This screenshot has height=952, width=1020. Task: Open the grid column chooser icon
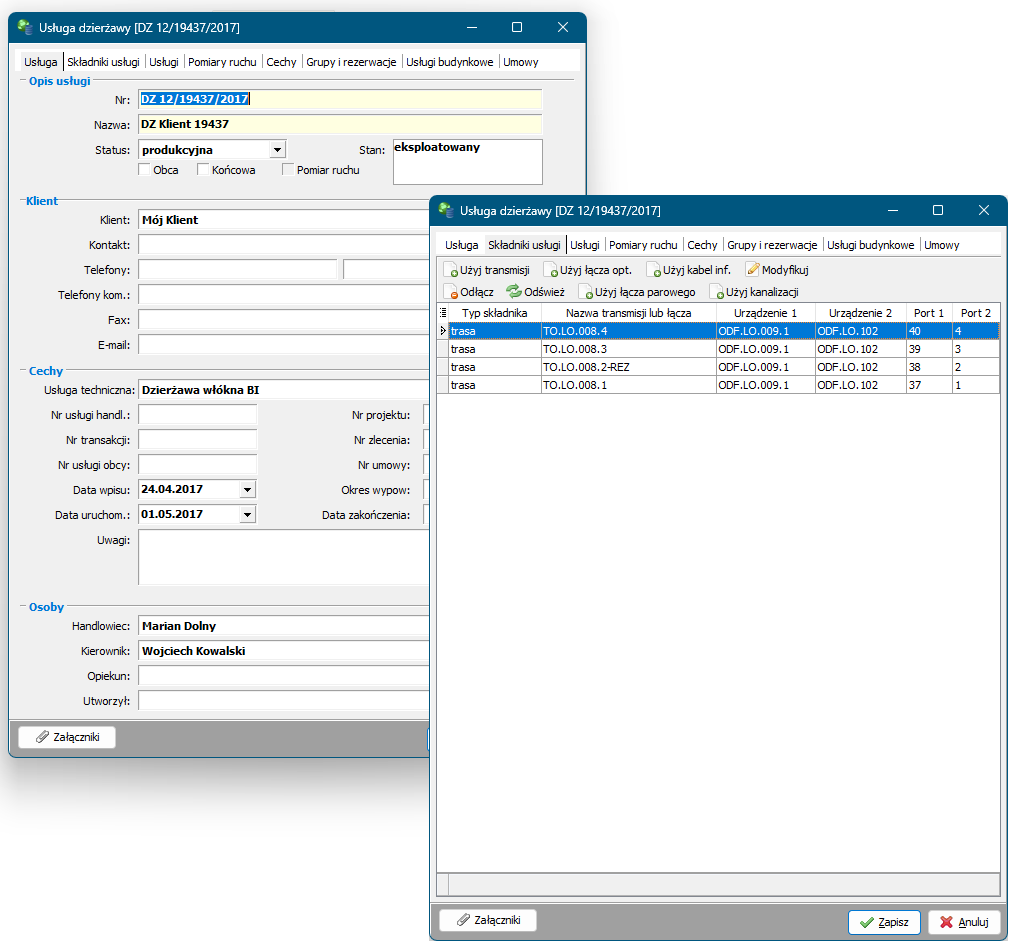point(443,313)
